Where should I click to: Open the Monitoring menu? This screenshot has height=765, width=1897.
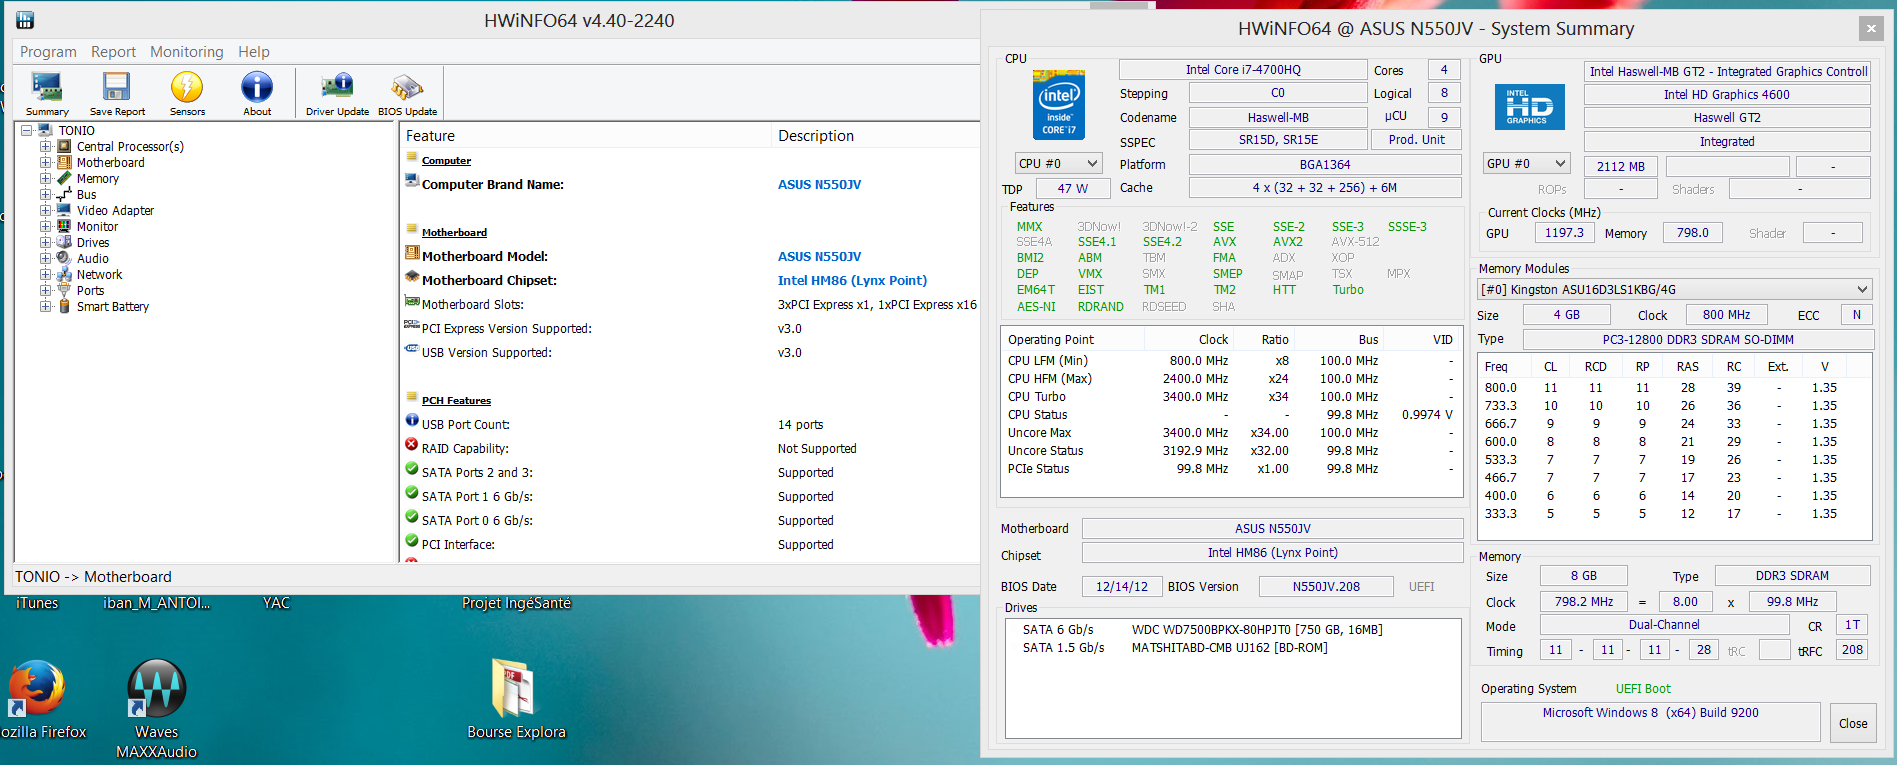tap(187, 52)
